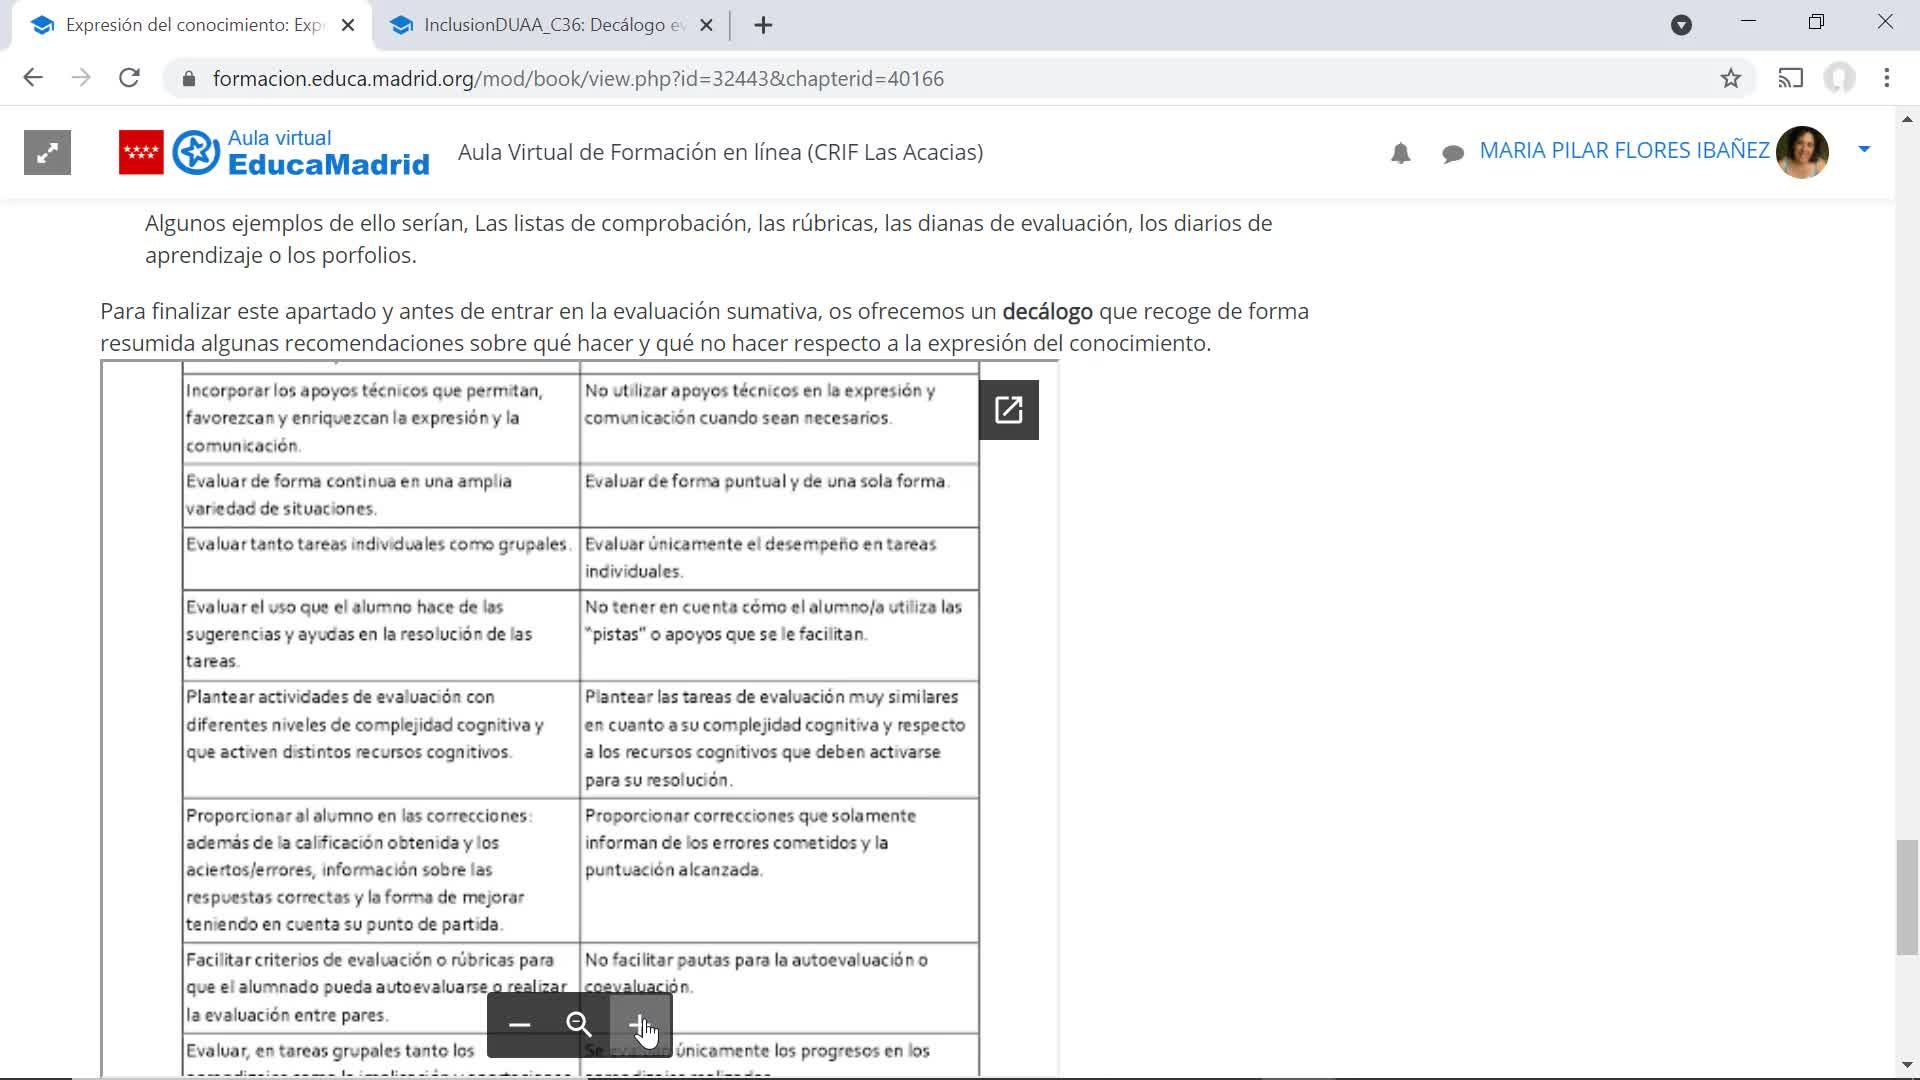Reload the current page

(x=129, y=78)
